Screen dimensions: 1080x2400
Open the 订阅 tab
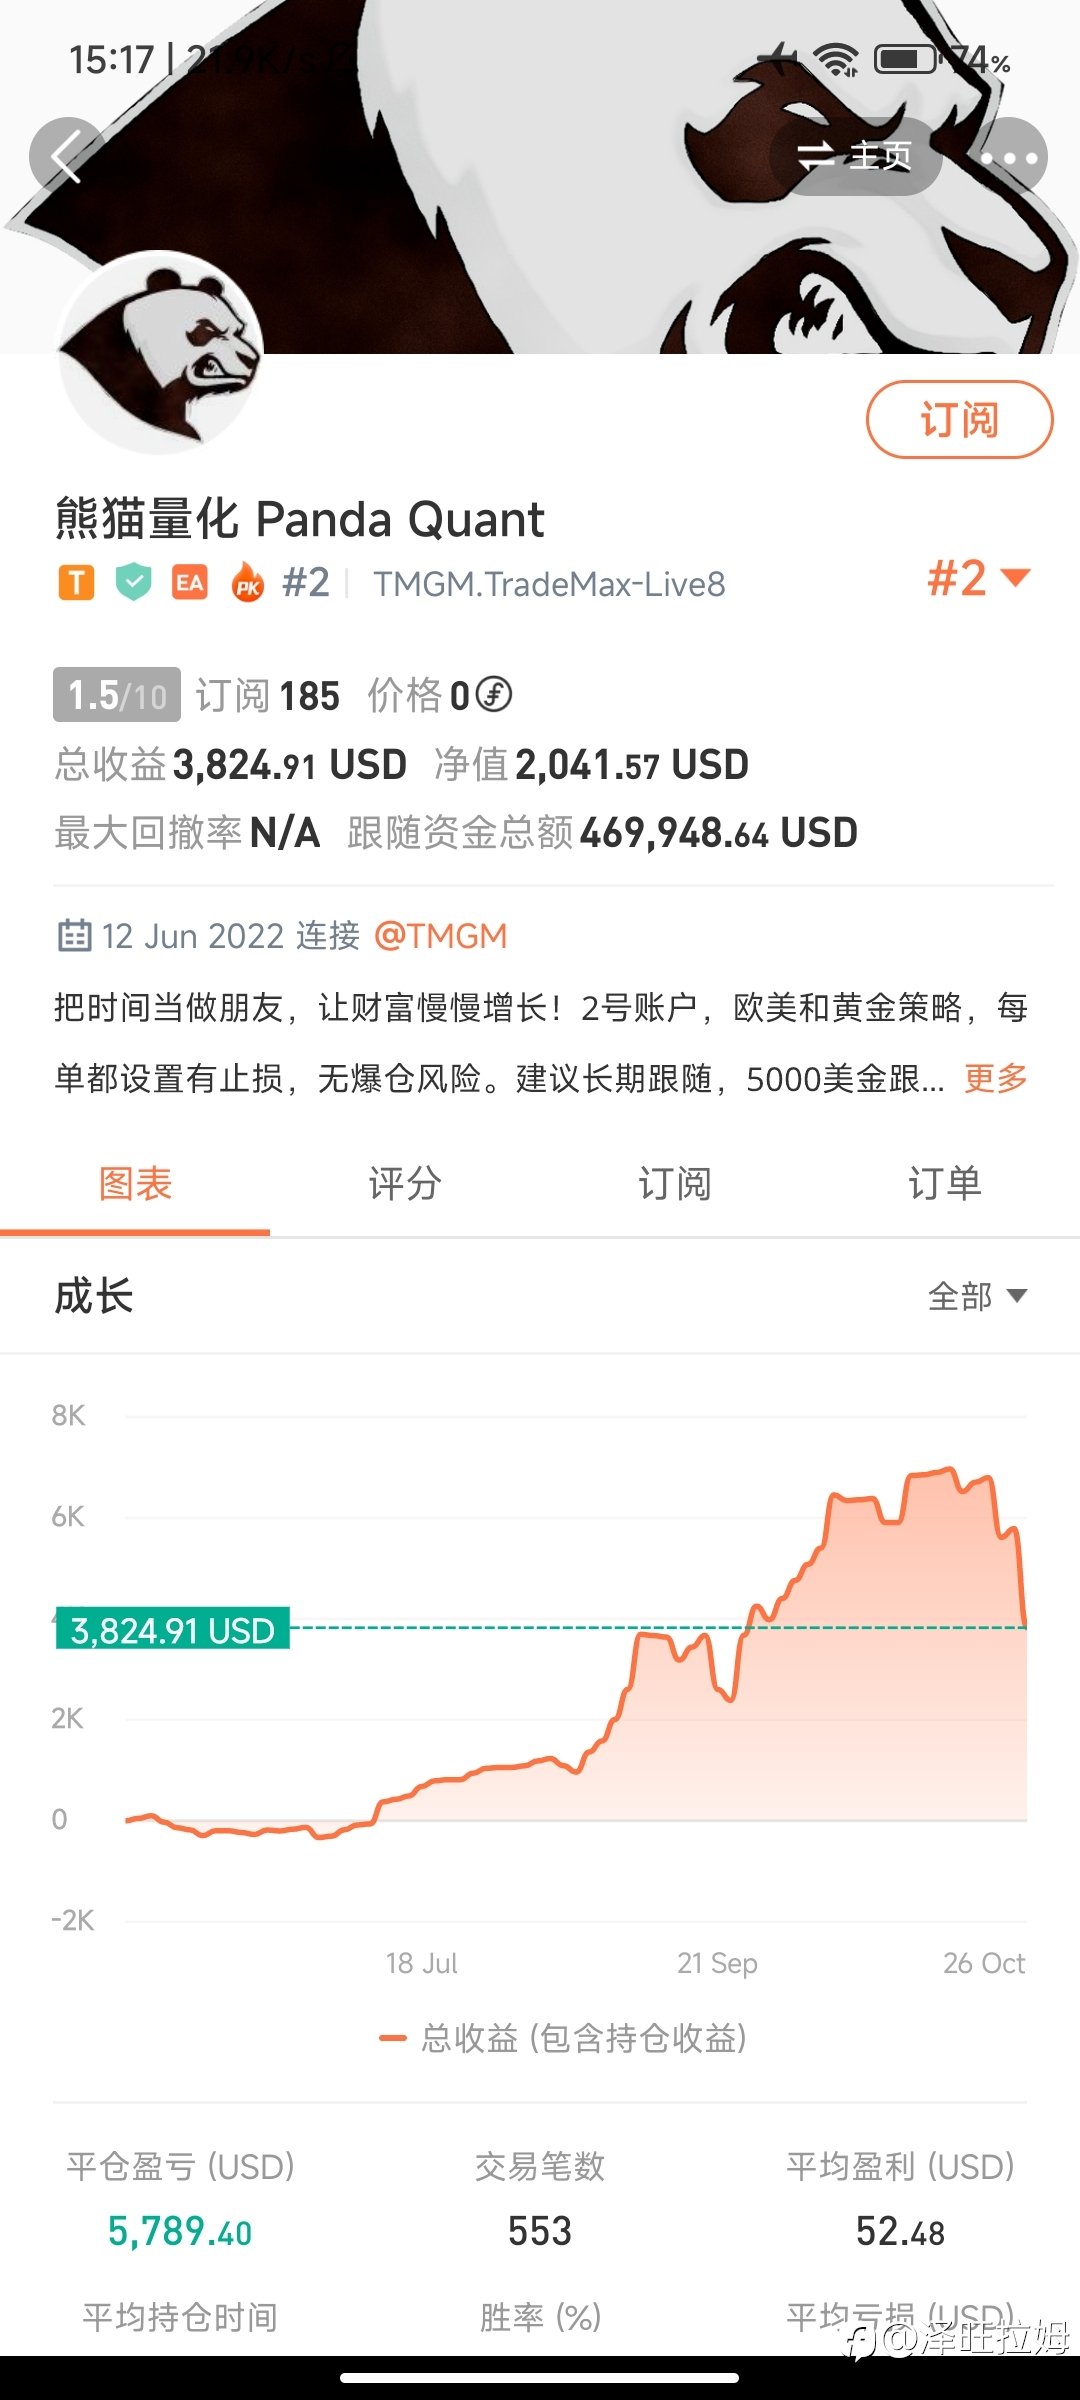tap(675, 1184)
